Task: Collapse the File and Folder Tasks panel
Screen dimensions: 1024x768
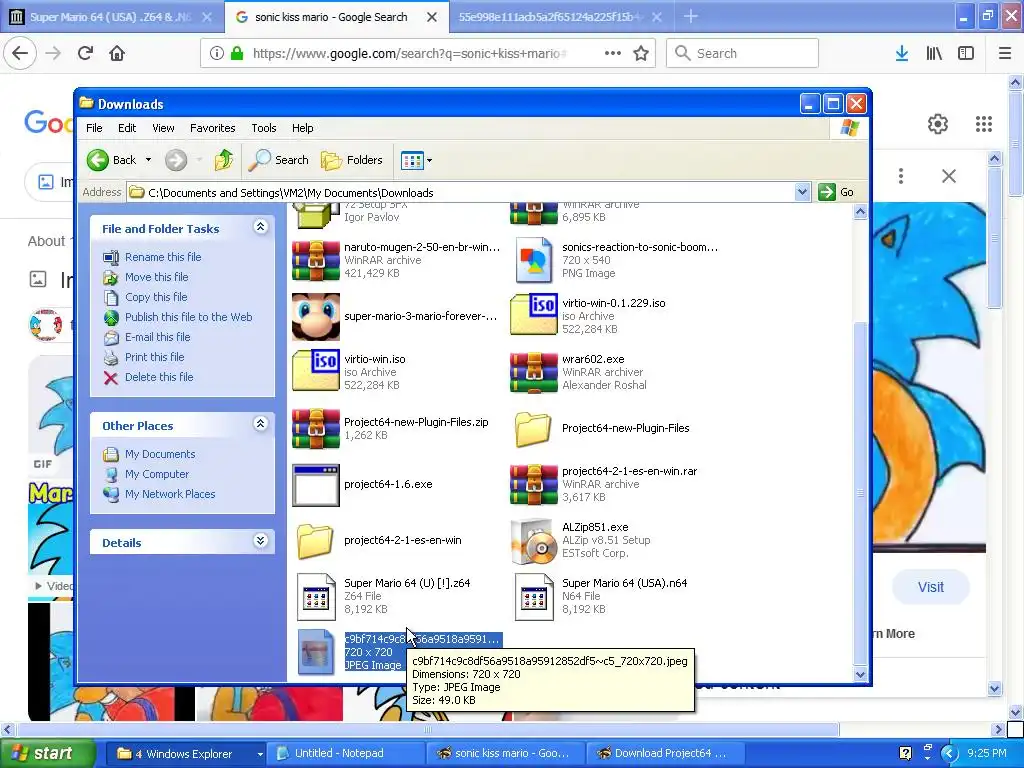Action: pos(260,227)
